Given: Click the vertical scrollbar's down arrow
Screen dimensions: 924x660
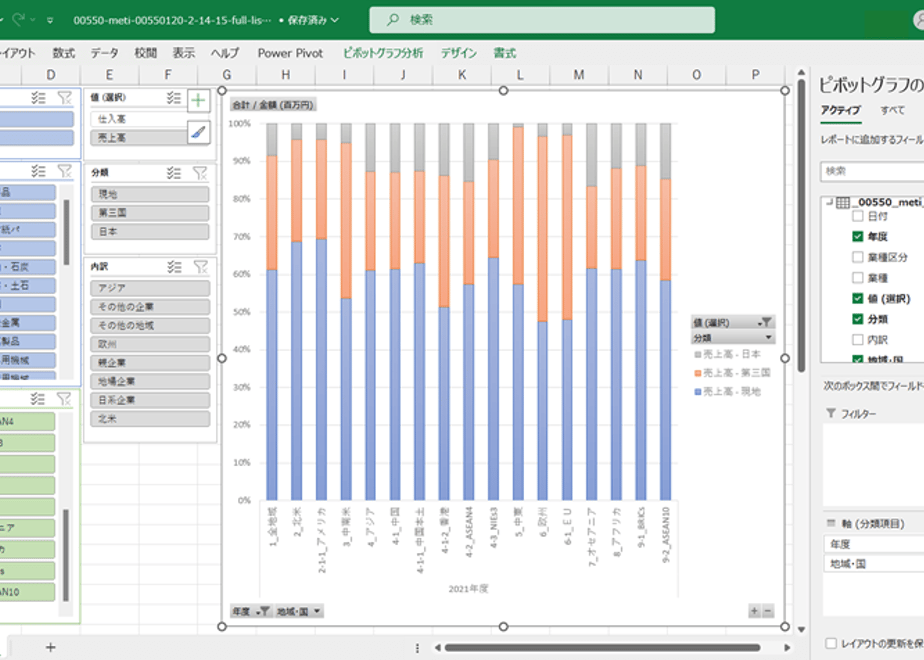Looking at the screenshot, I should tap(801, 629).
